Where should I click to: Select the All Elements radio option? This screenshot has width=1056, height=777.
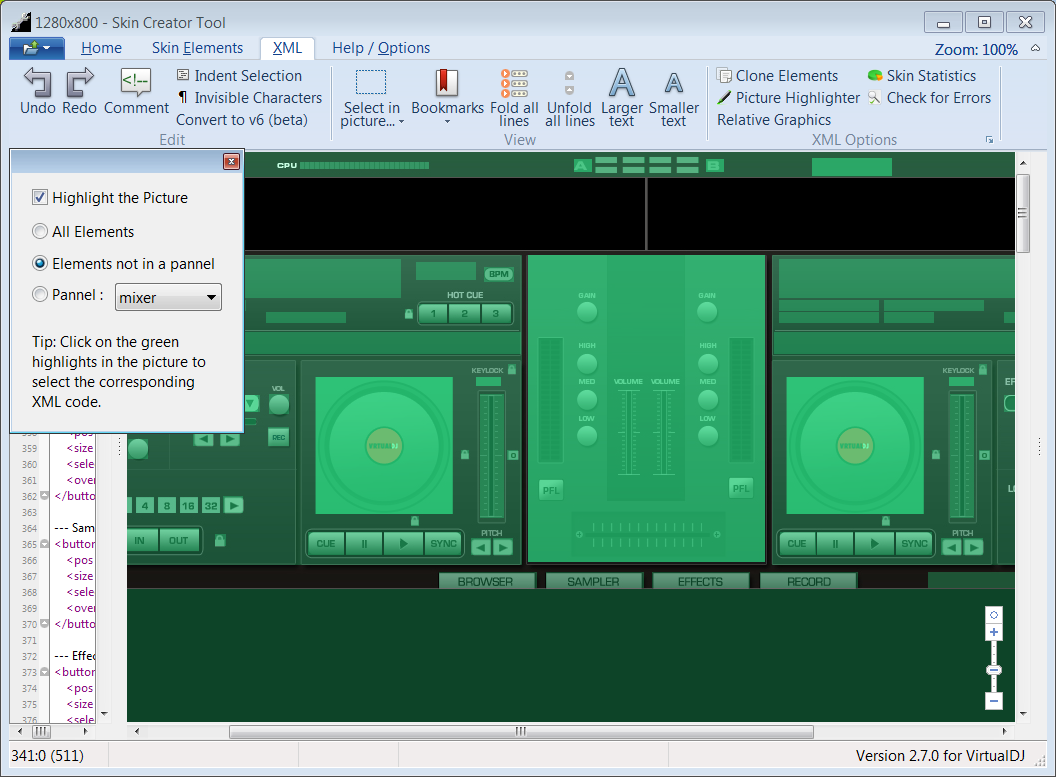[40, 232]
